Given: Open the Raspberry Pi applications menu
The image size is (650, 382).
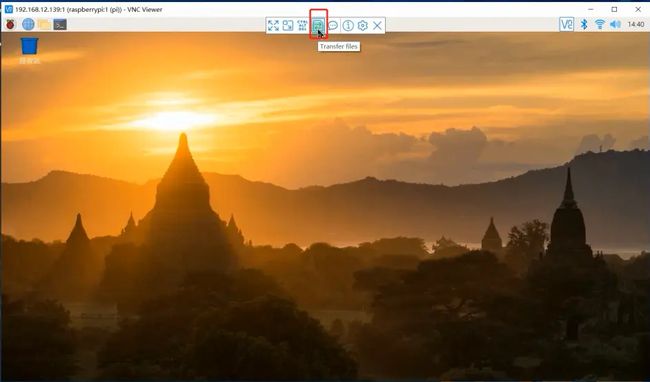Looking at the screenshot, I should point(10,24).
